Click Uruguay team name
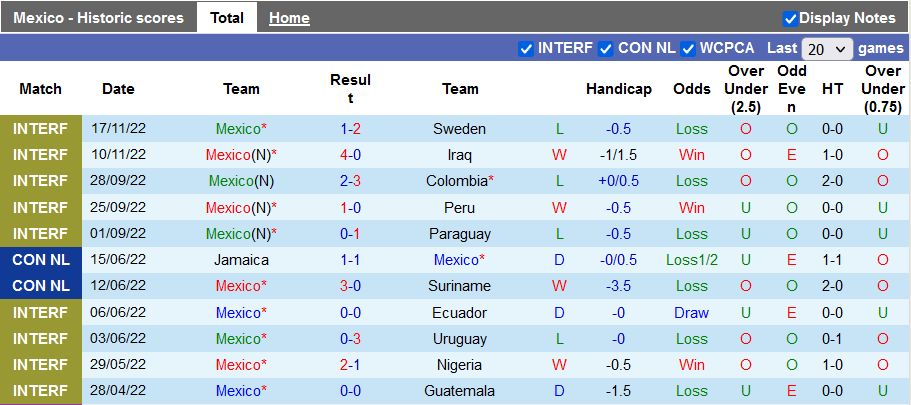Viewport: 911px width, 405px height. click(x=459, y=338)
